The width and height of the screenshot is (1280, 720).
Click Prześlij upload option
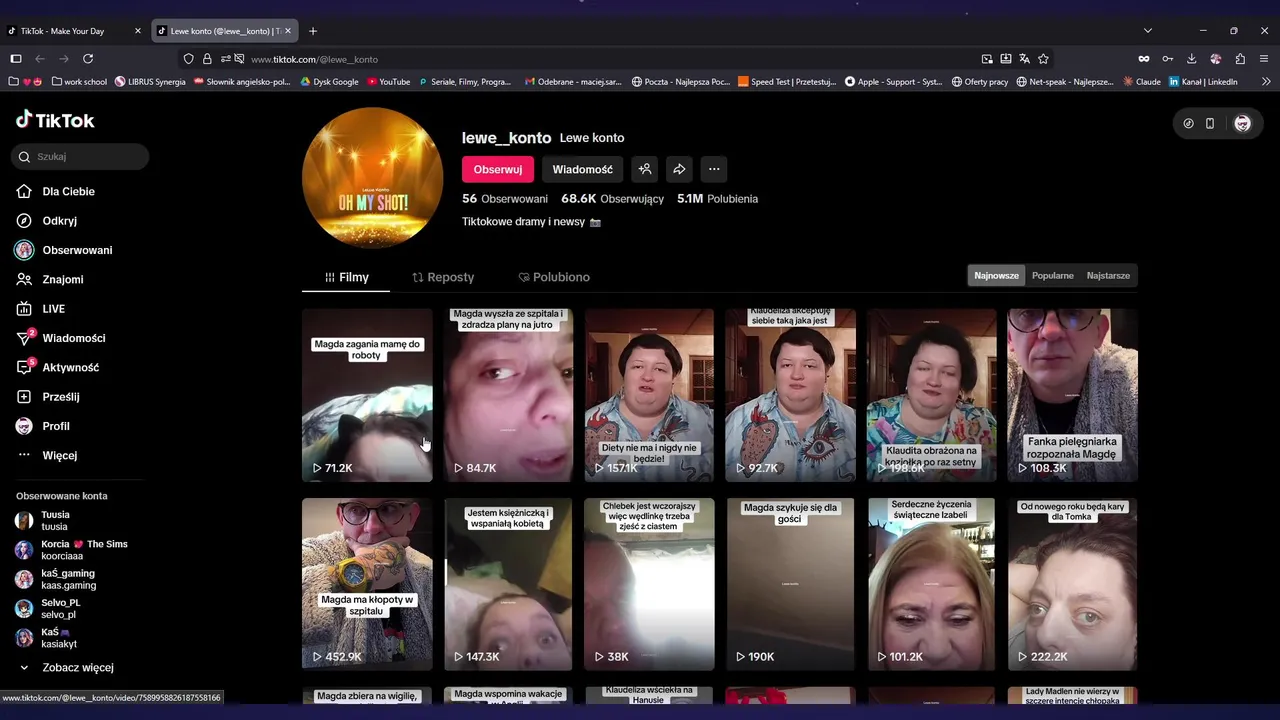[x=60, y=397]
